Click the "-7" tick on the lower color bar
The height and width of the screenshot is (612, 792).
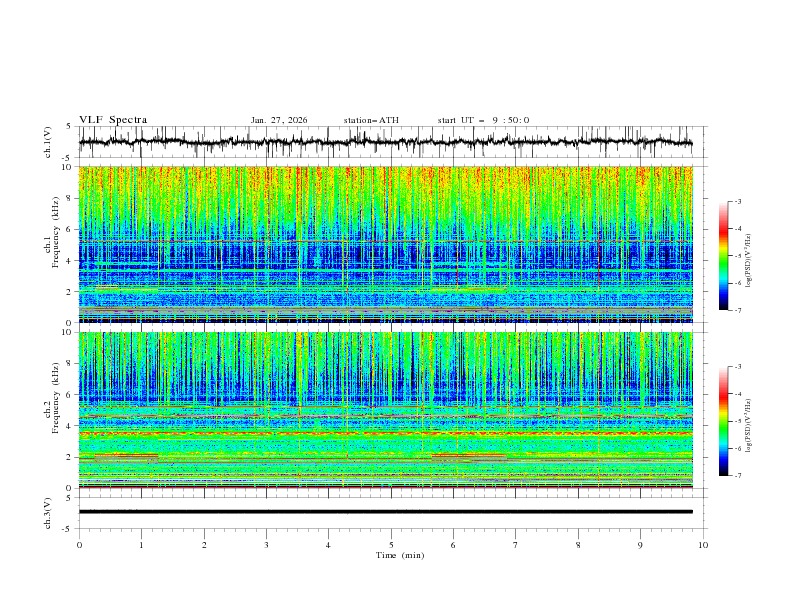pos(737,476)
